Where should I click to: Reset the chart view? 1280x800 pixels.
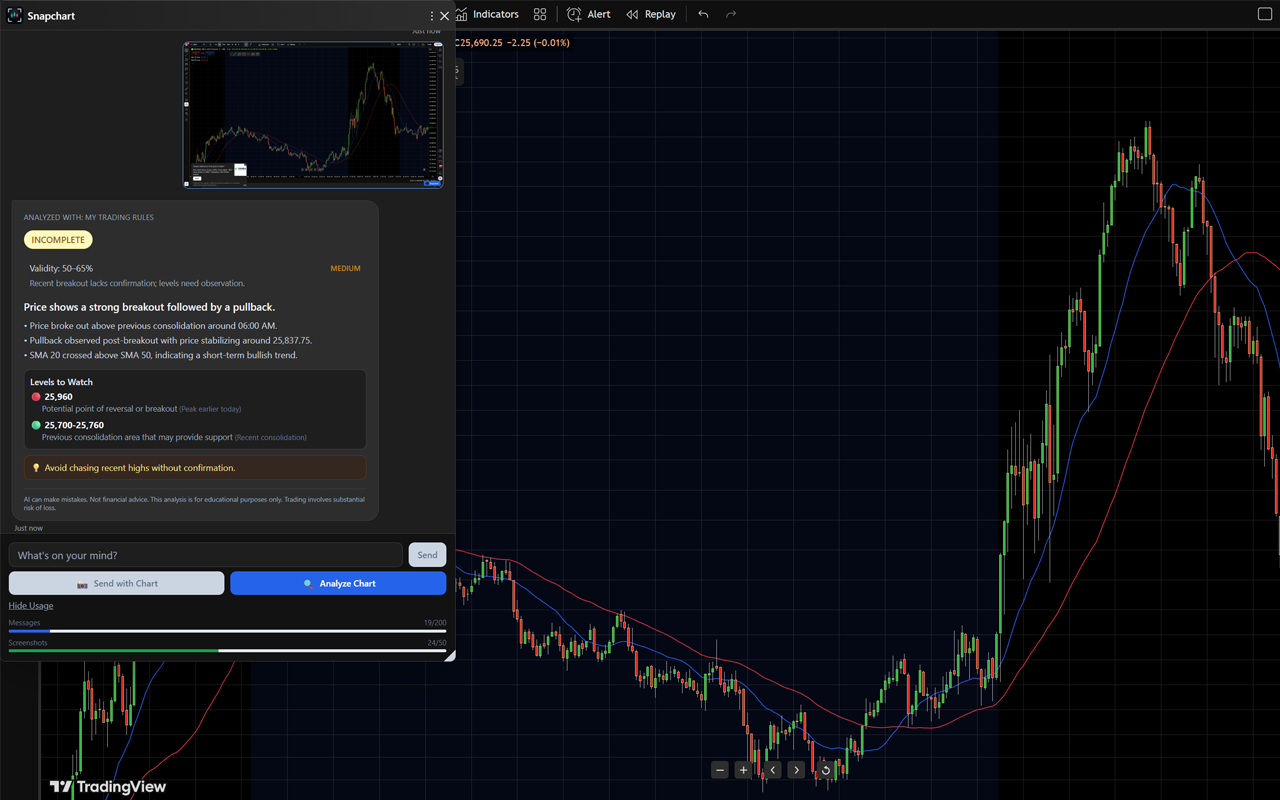pyautogui.click(x=826, y=770)
